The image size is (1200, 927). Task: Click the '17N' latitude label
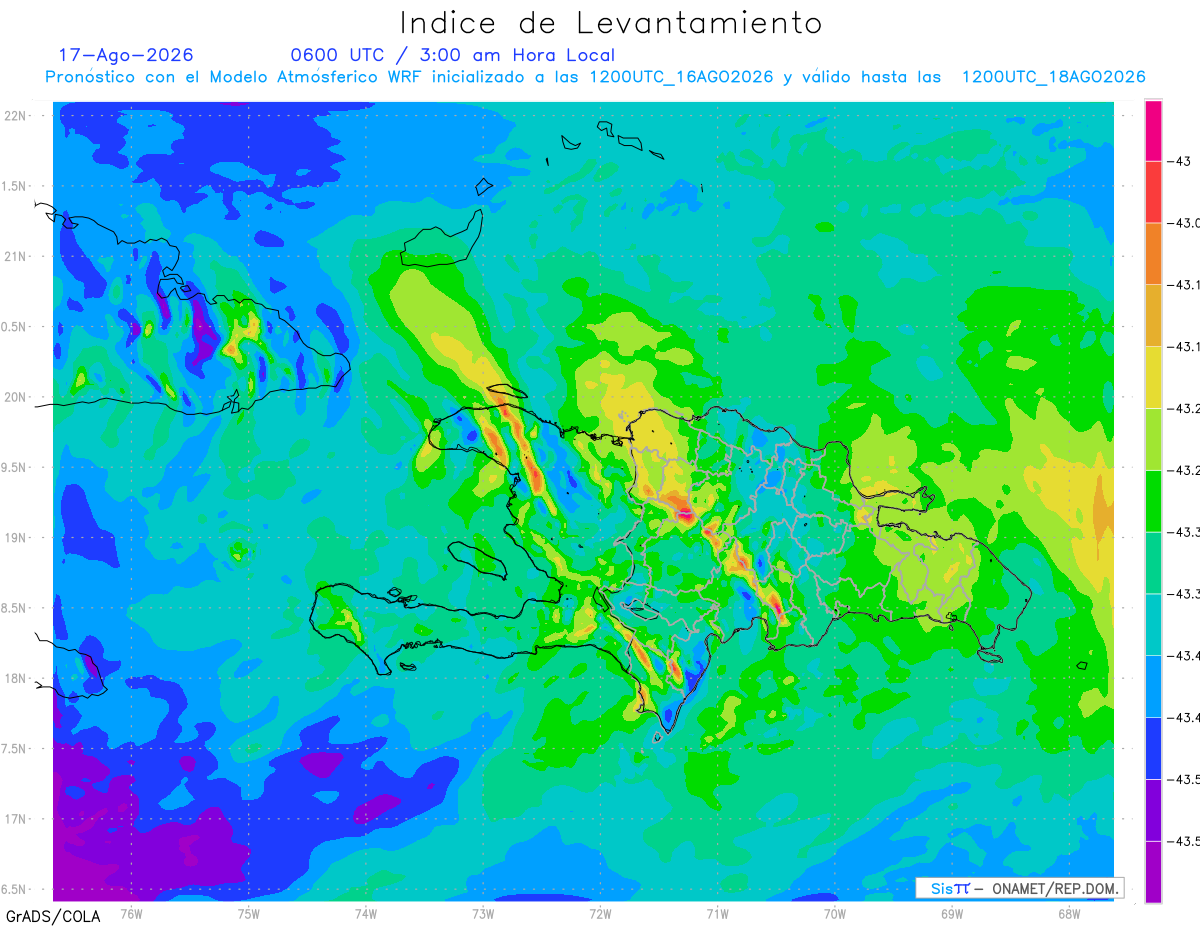coord(15,820)
